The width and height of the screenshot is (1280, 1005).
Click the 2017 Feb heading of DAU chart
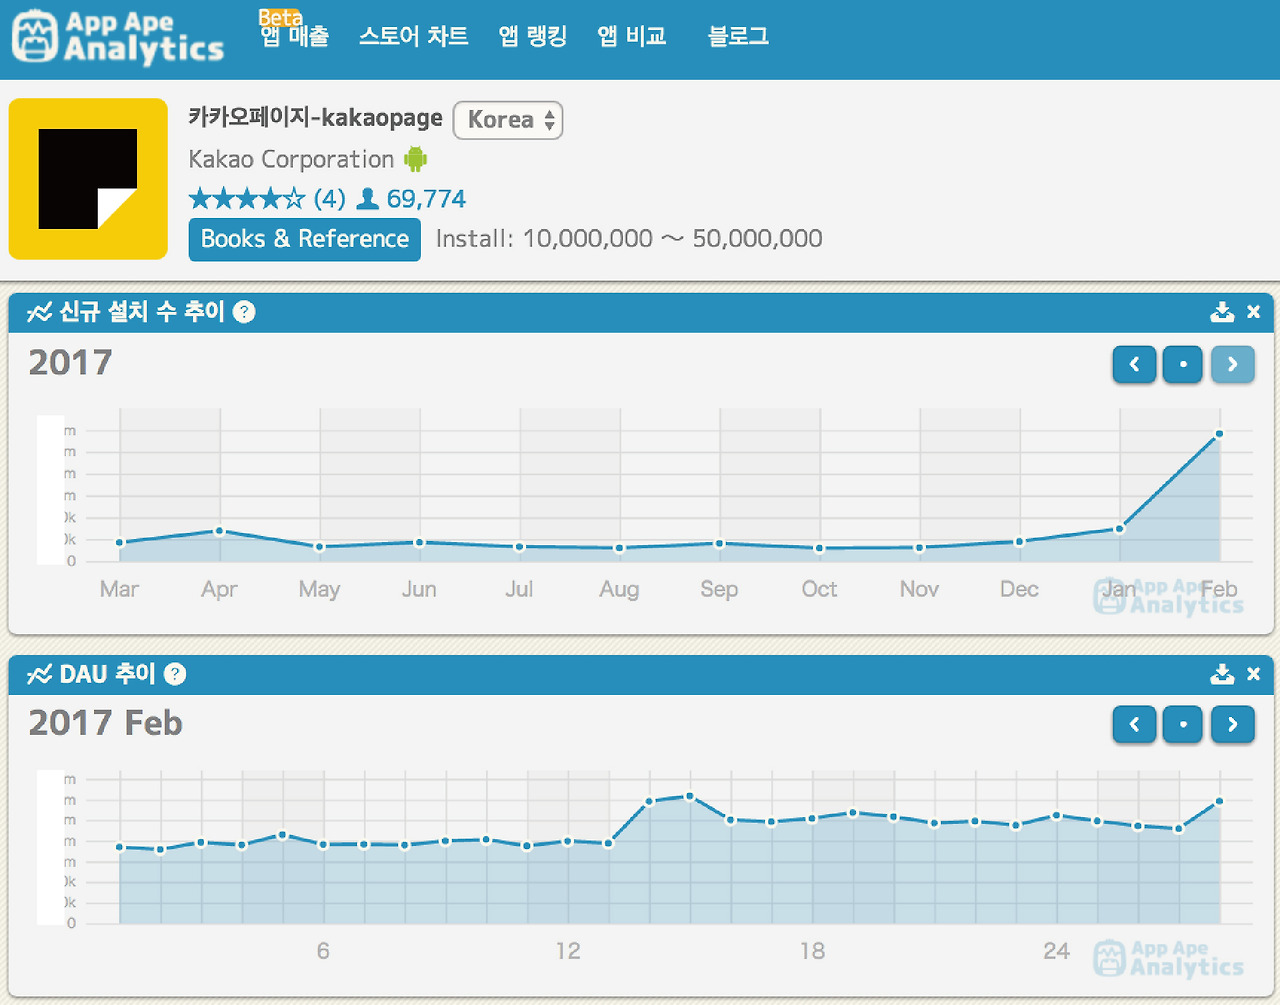click(x=105, y=722)
